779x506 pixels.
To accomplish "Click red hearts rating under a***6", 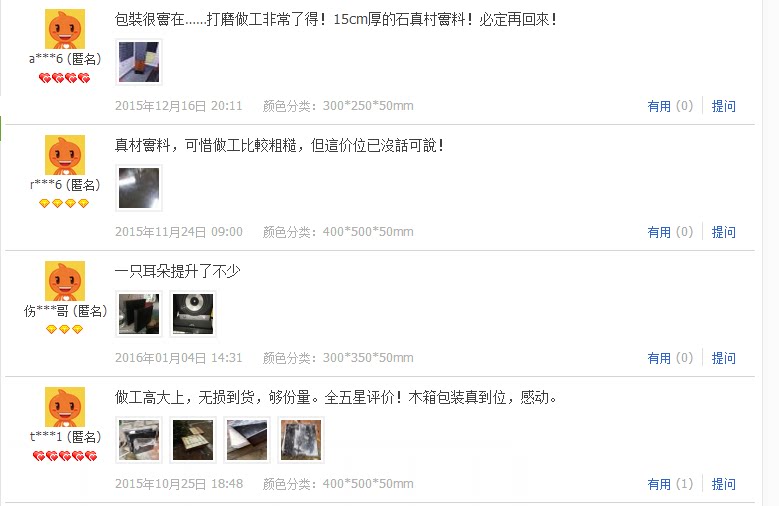I will pos(65,78).
